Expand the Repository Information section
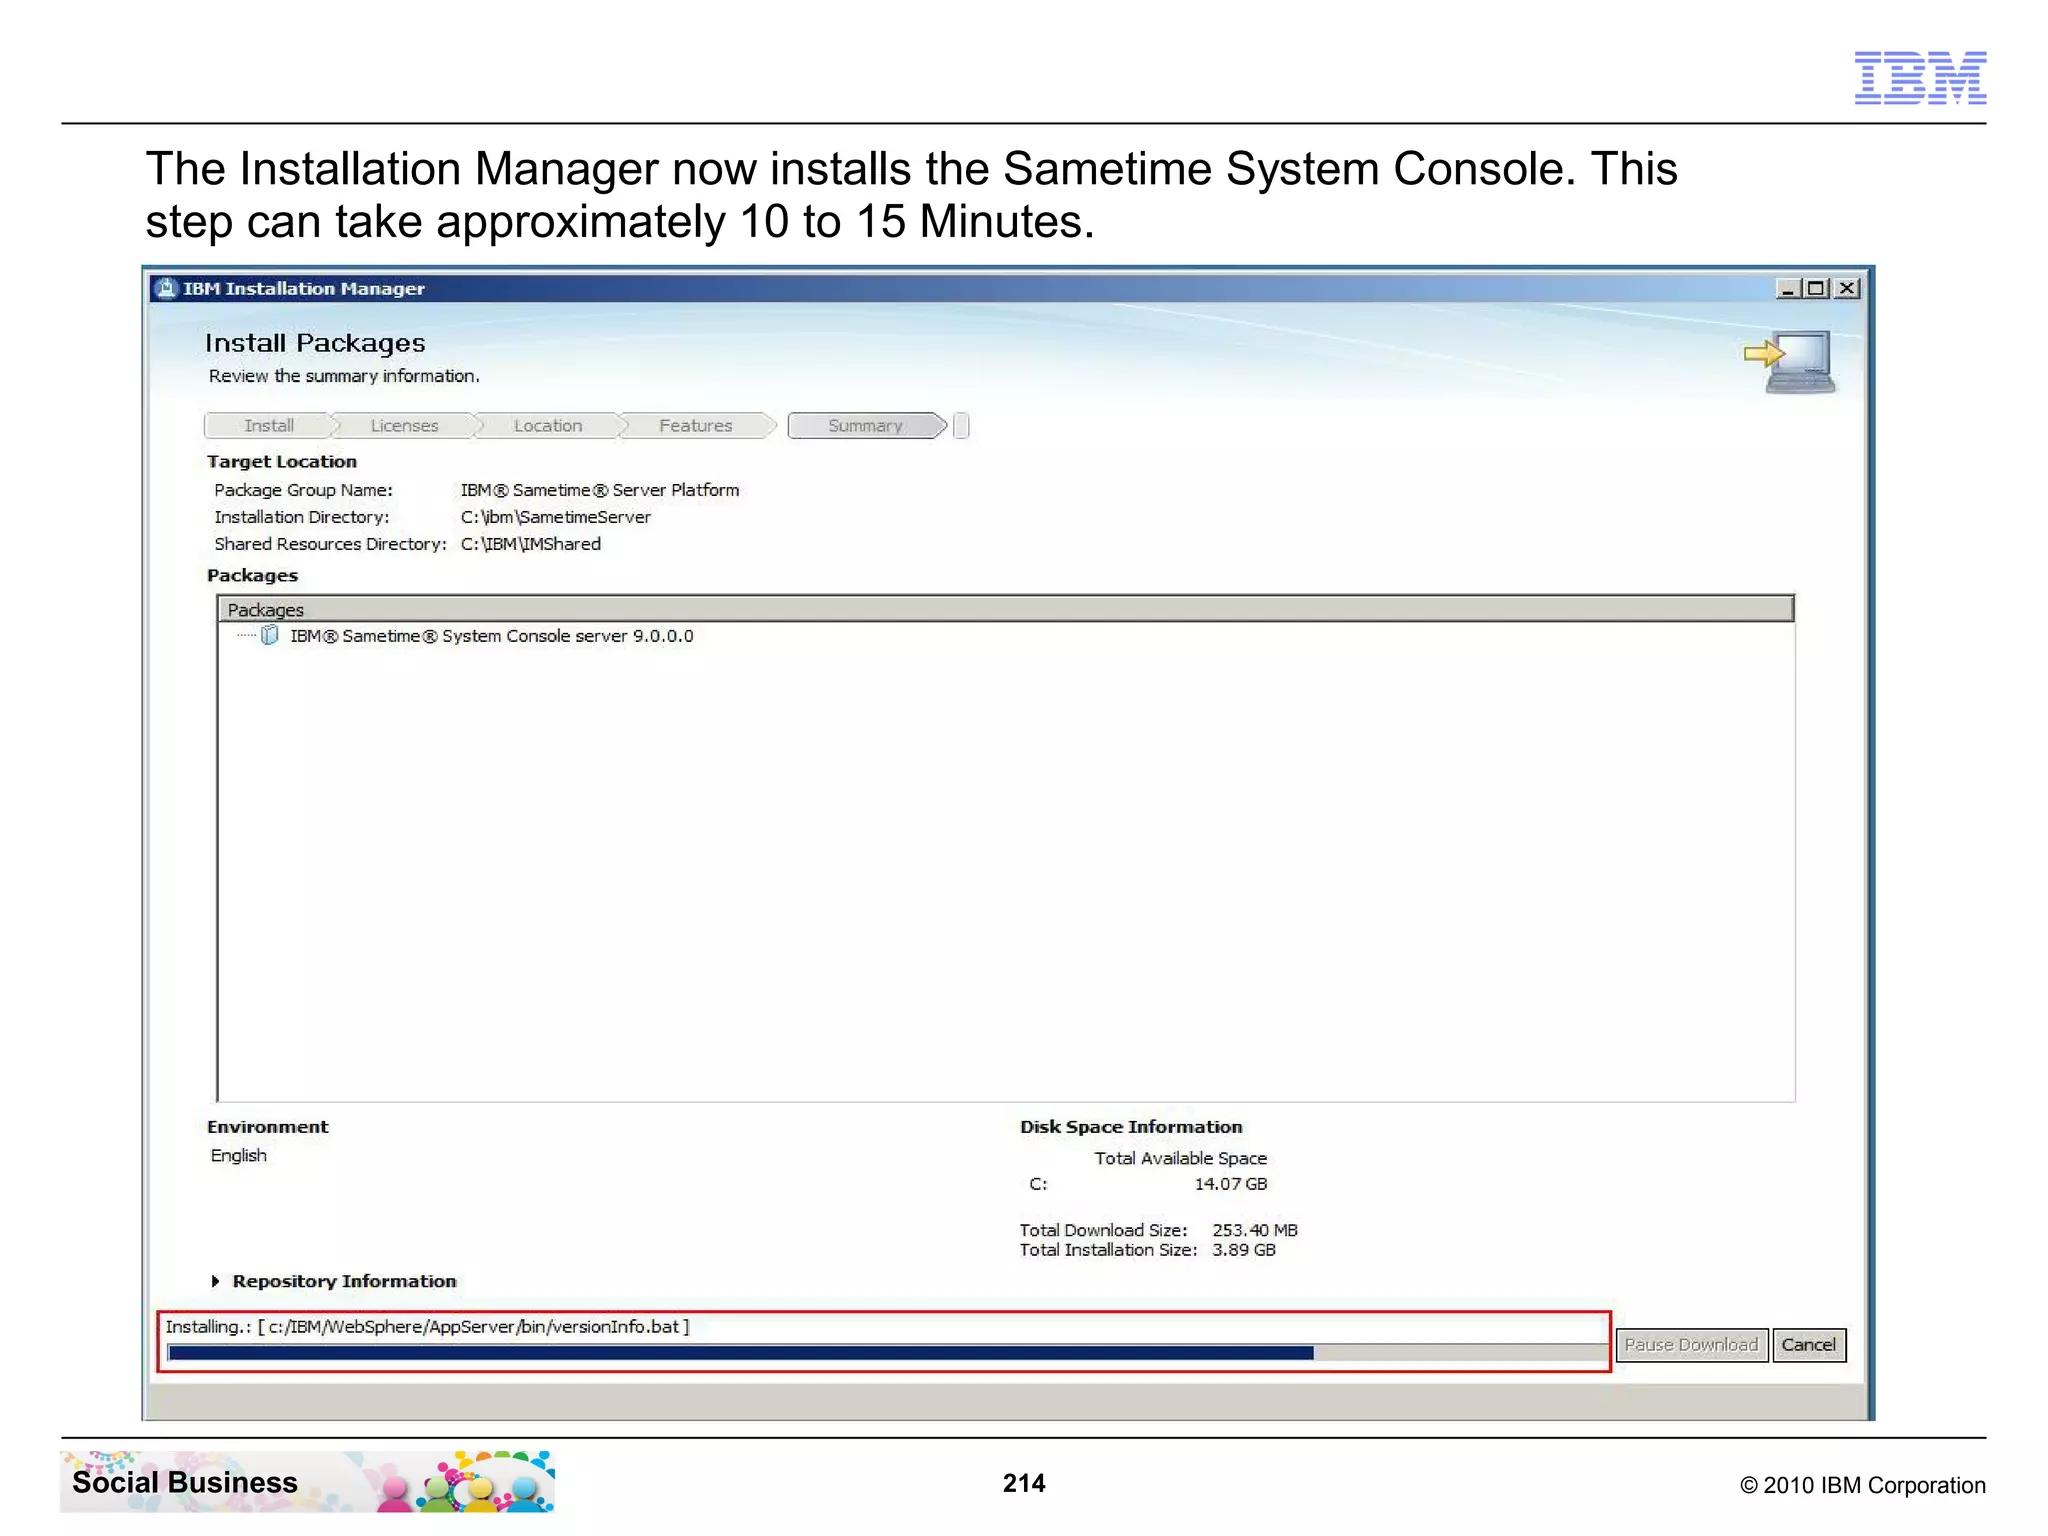 coord(215,1281)
